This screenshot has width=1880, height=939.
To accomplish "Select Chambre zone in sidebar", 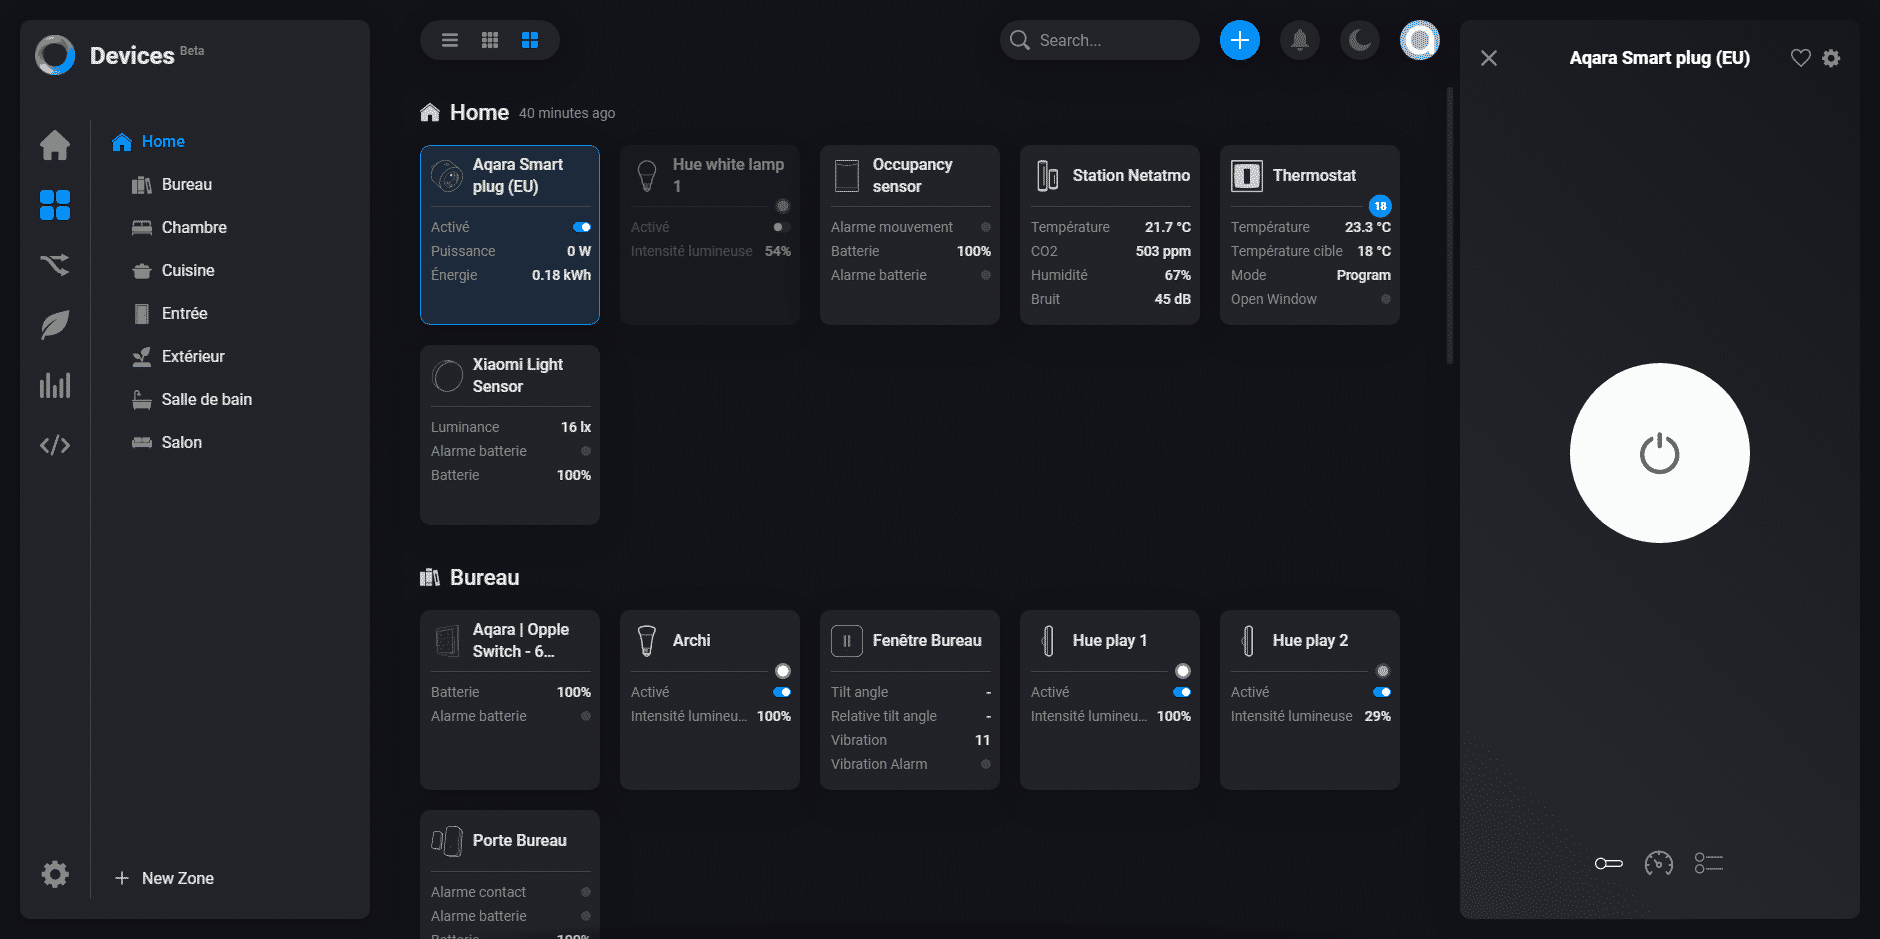I will (x=180, y=227).
